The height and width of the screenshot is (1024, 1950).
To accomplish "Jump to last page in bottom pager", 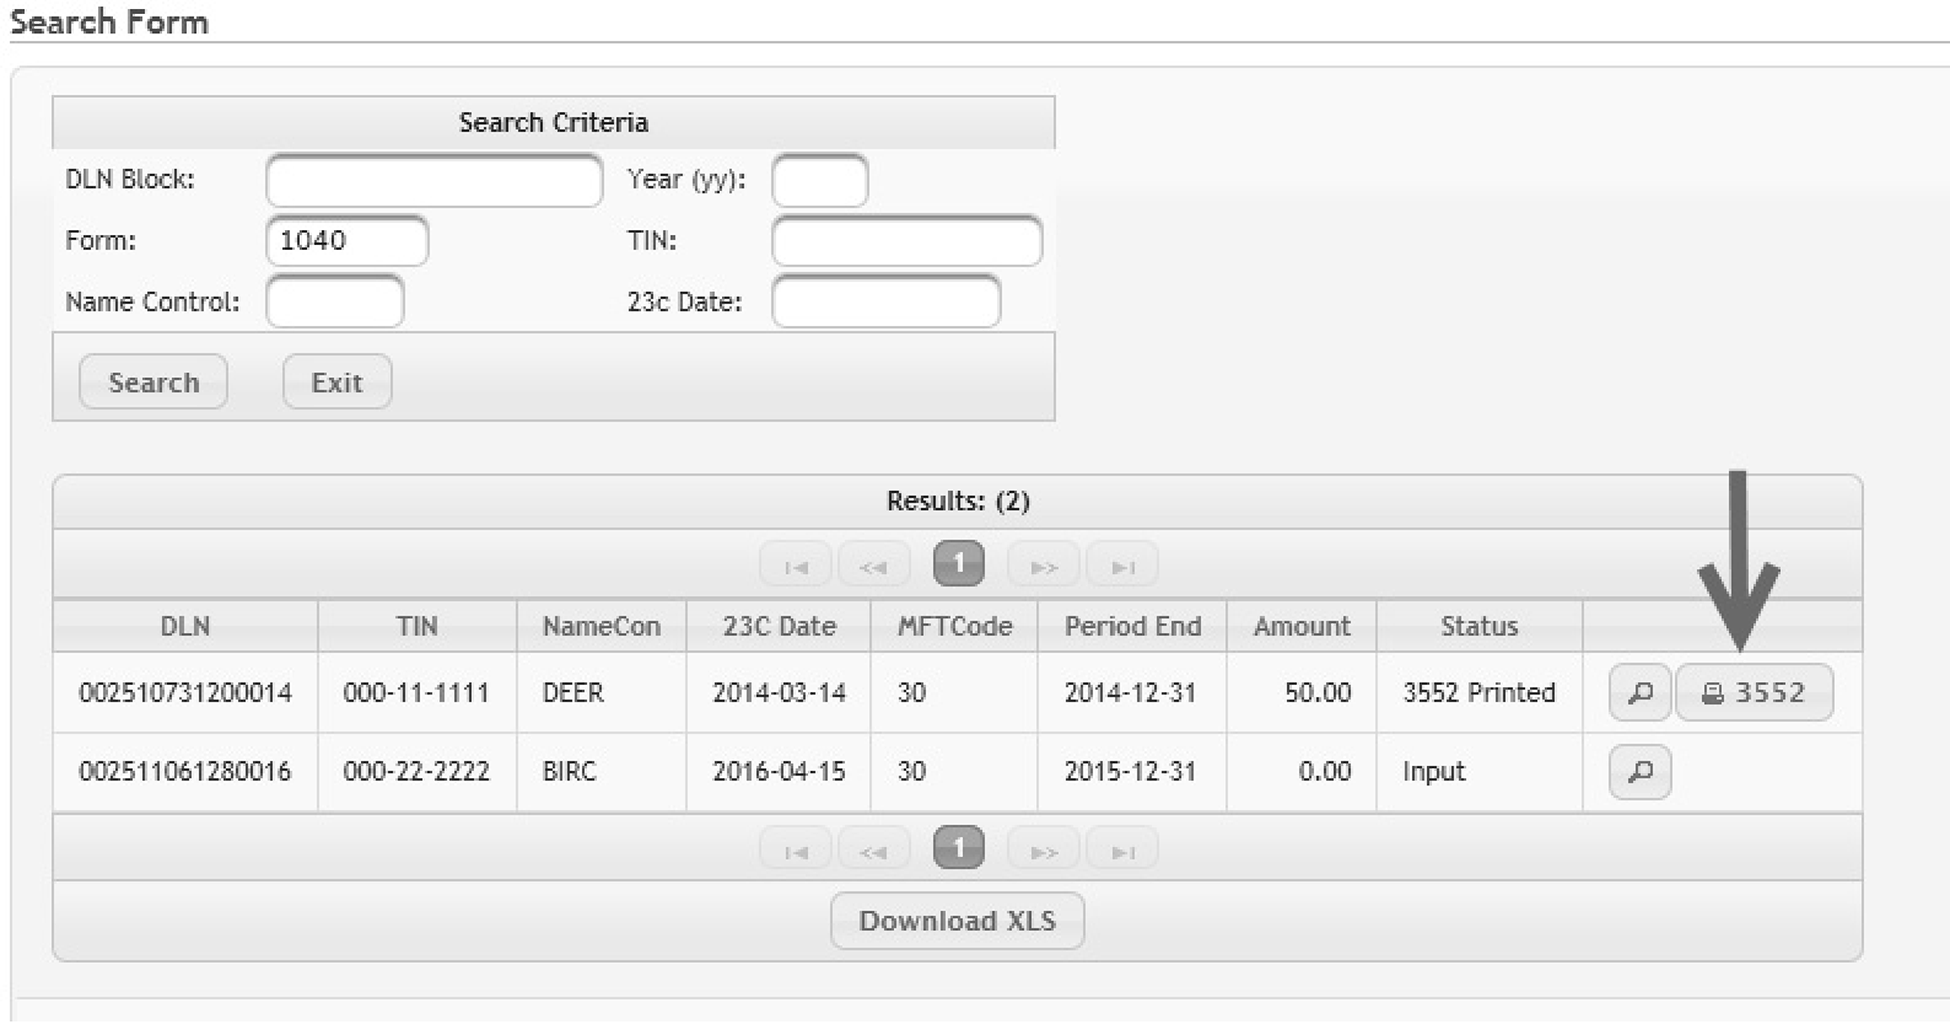I will coord(1122,851).
